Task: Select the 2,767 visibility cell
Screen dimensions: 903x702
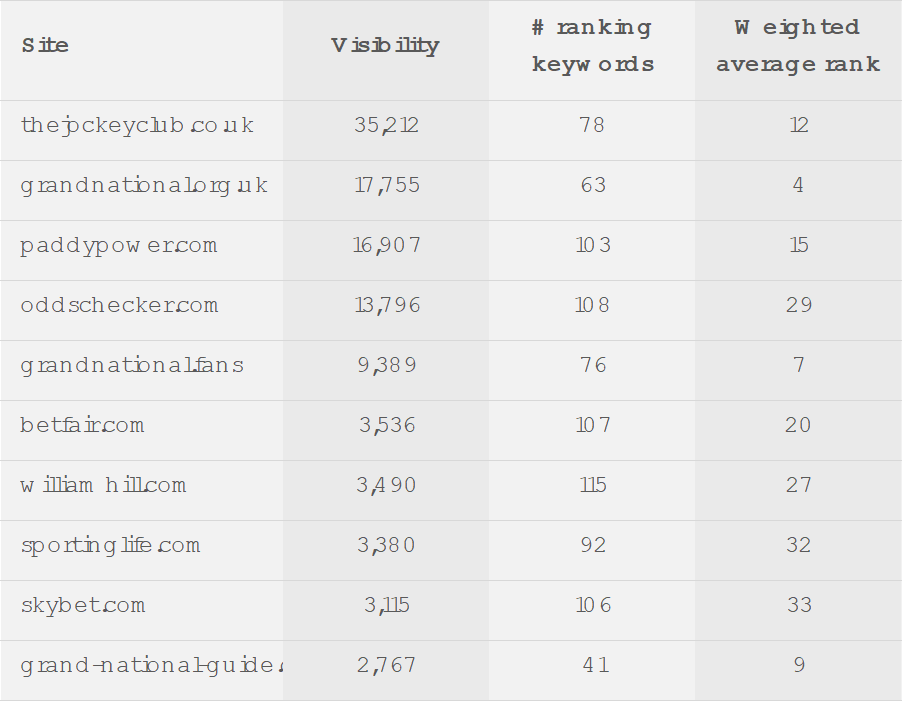Action: pos(386,666)
